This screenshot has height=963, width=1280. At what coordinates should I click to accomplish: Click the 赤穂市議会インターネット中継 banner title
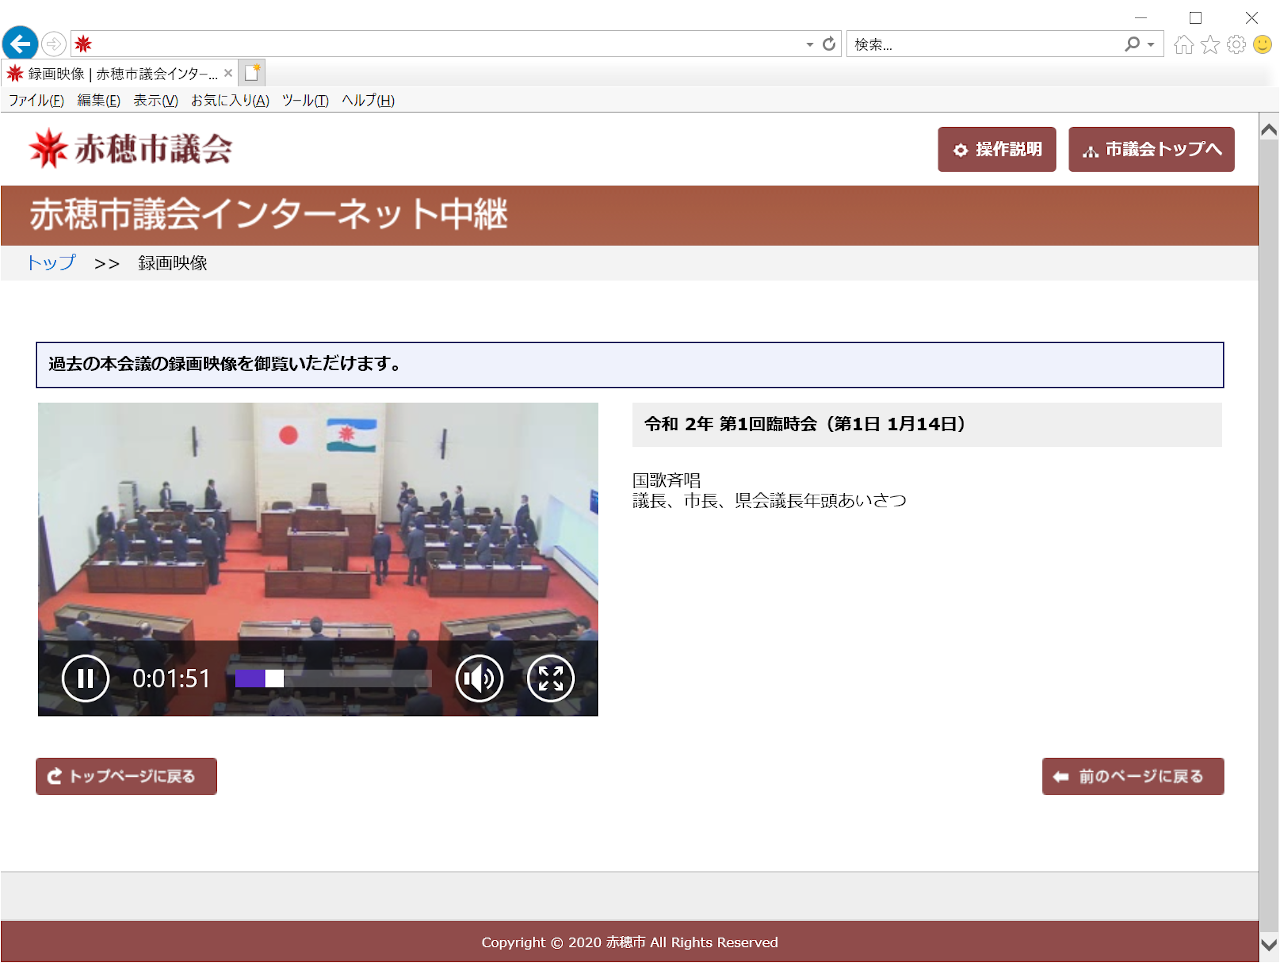click(269, 215)
